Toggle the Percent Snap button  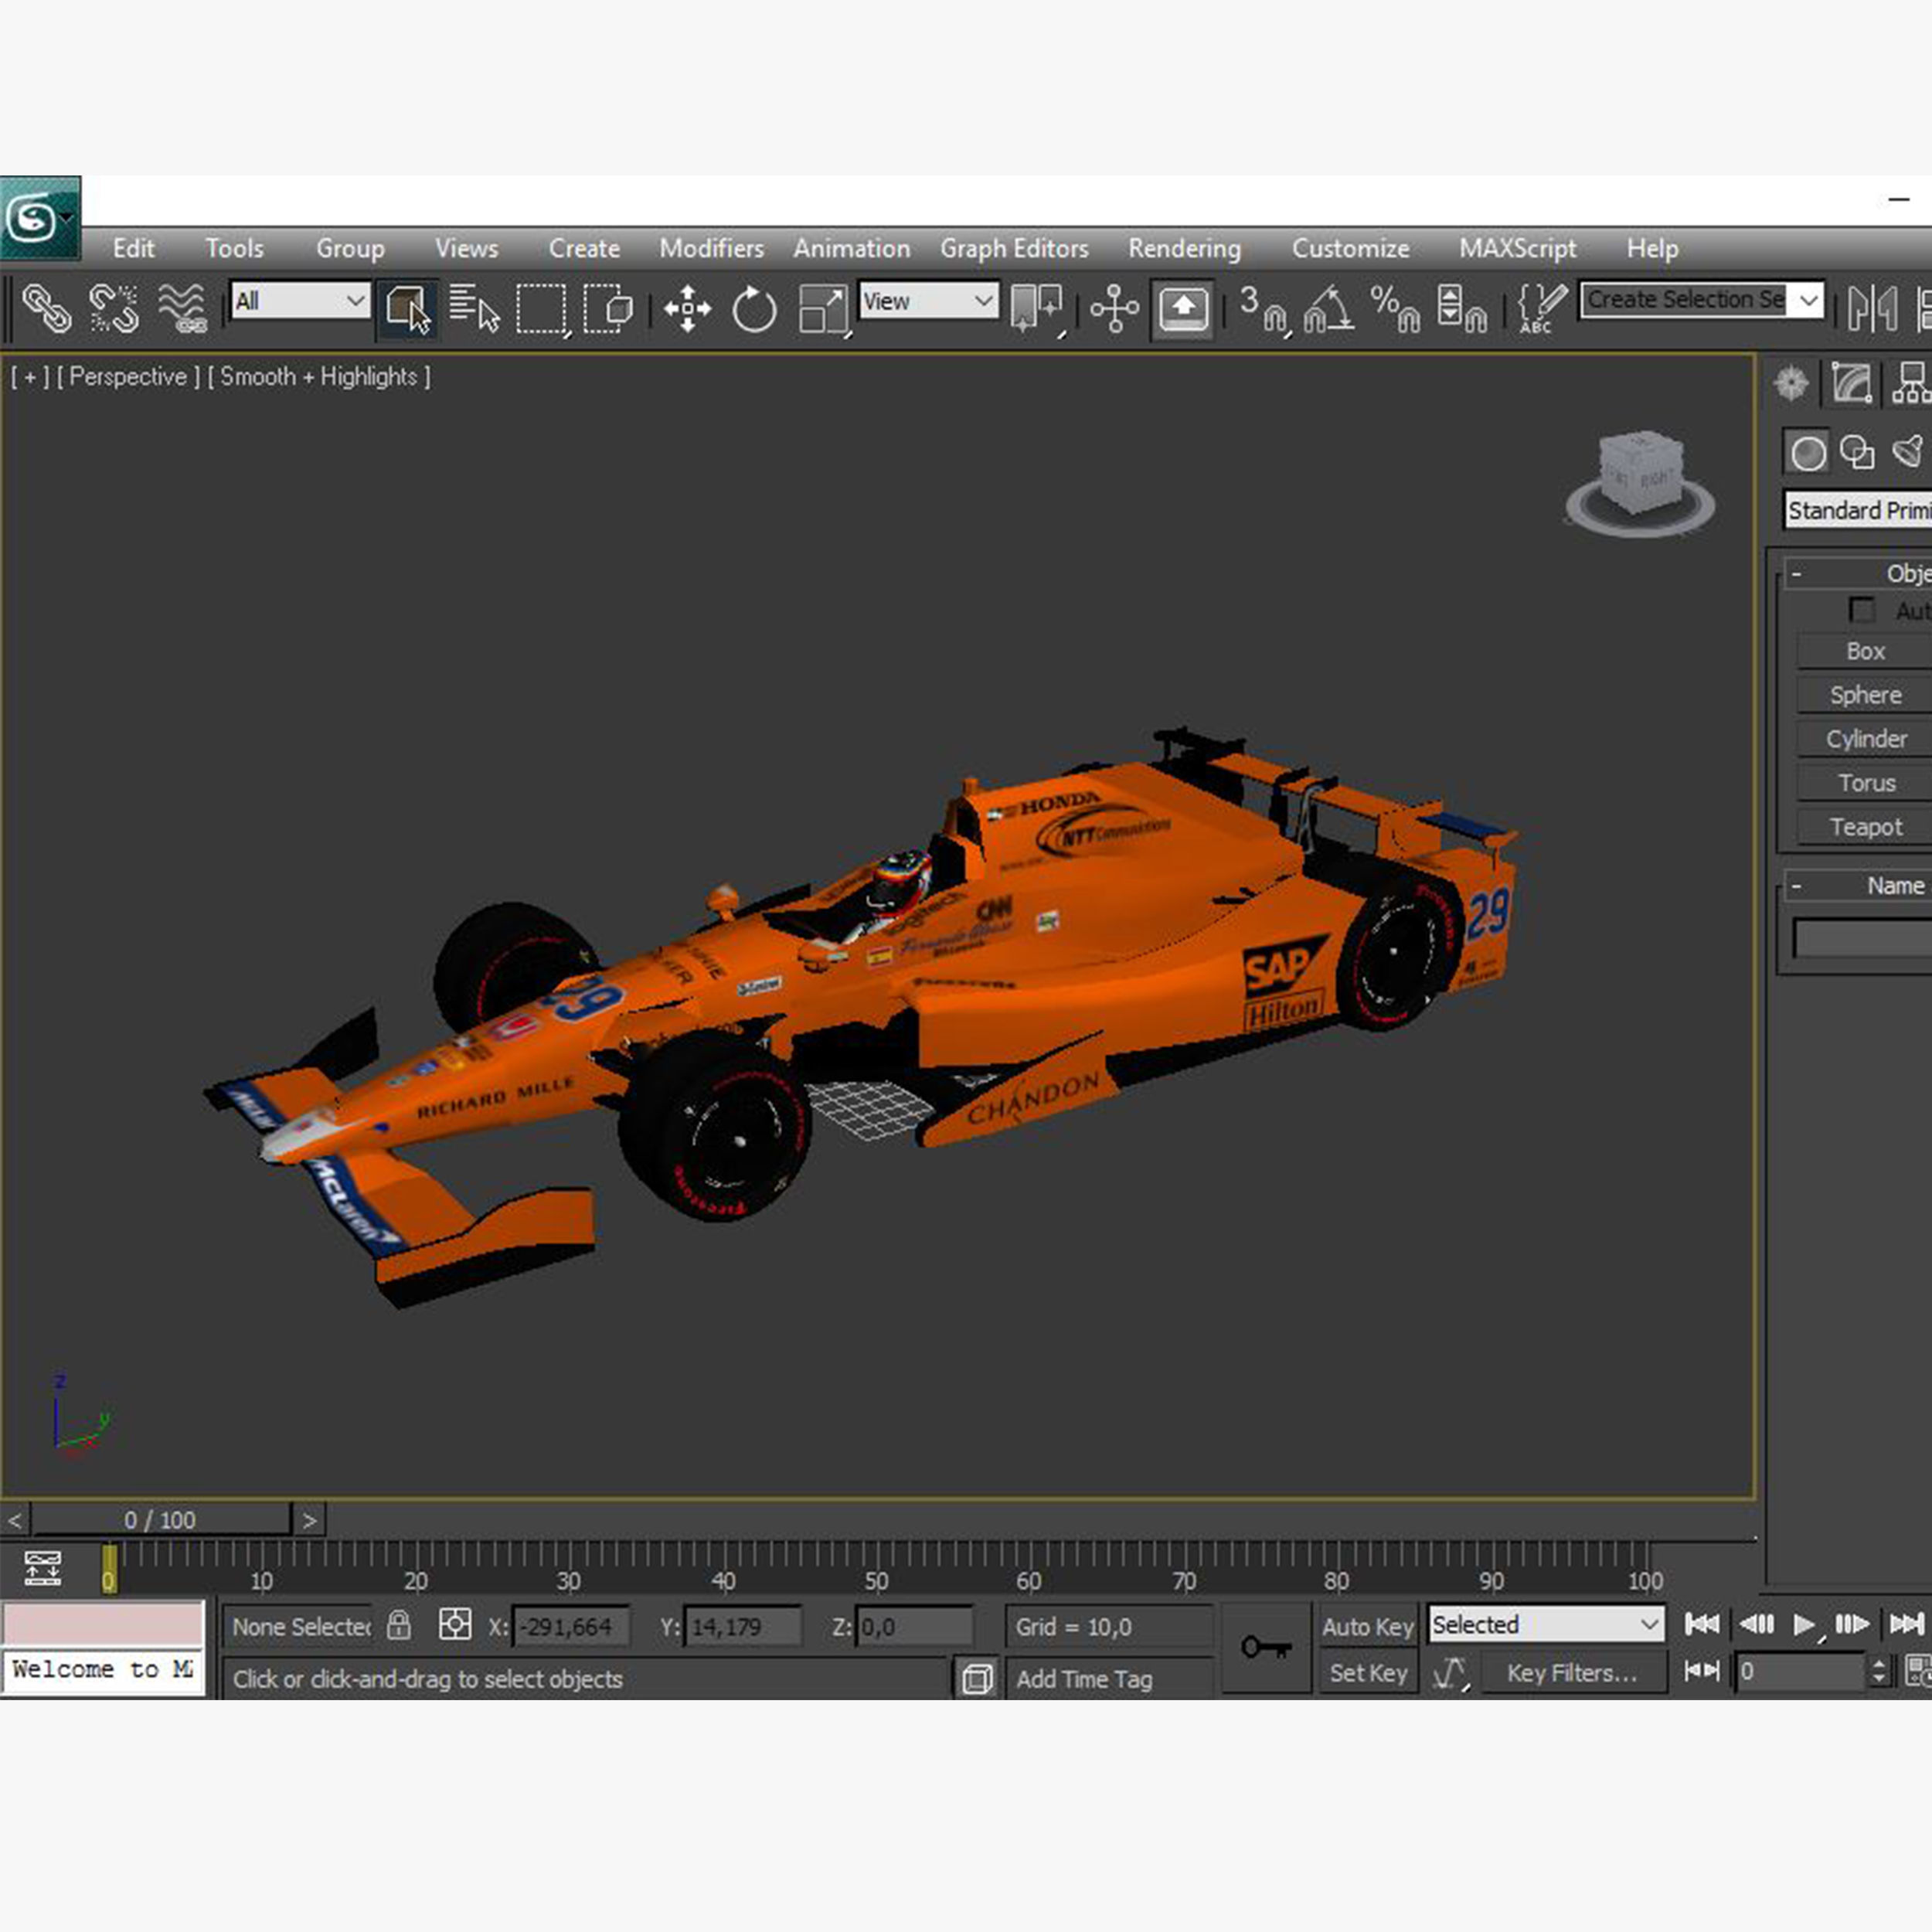(1395, 308)
